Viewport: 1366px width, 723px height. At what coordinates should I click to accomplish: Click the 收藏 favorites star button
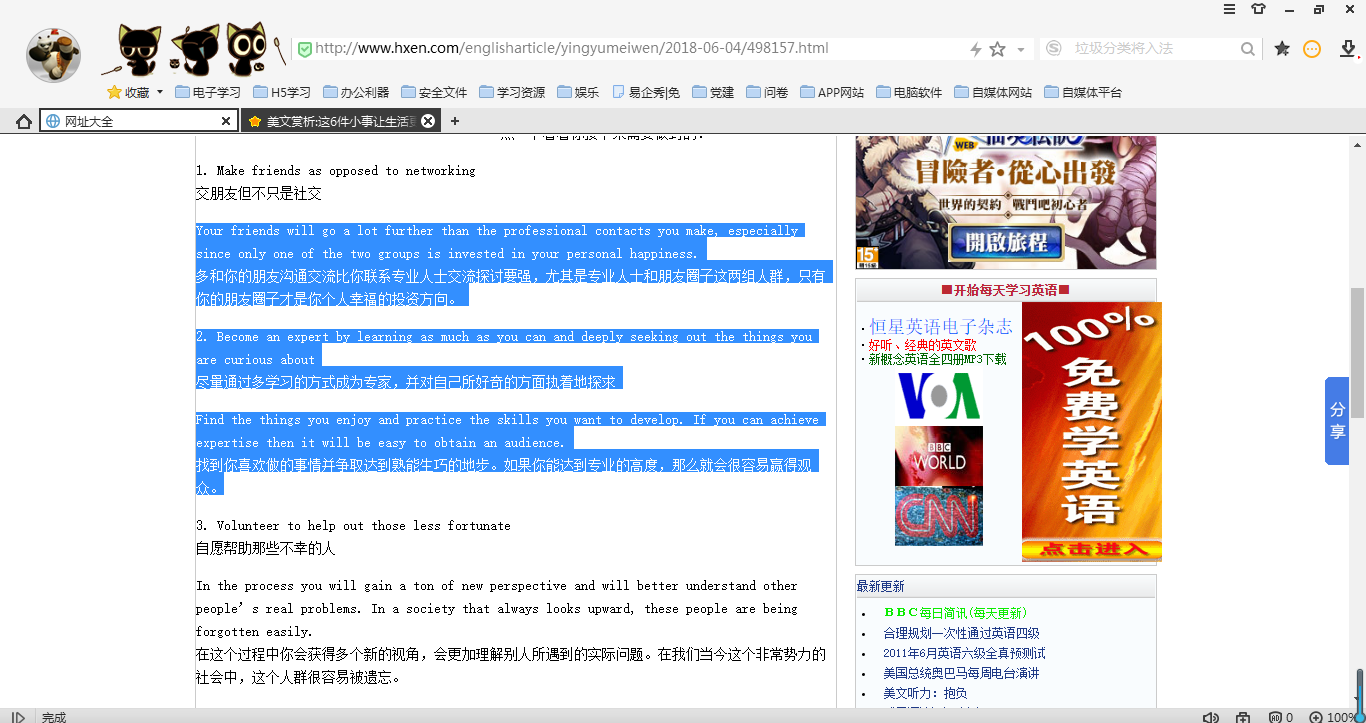pyautogui.click(x=129, y=92)
